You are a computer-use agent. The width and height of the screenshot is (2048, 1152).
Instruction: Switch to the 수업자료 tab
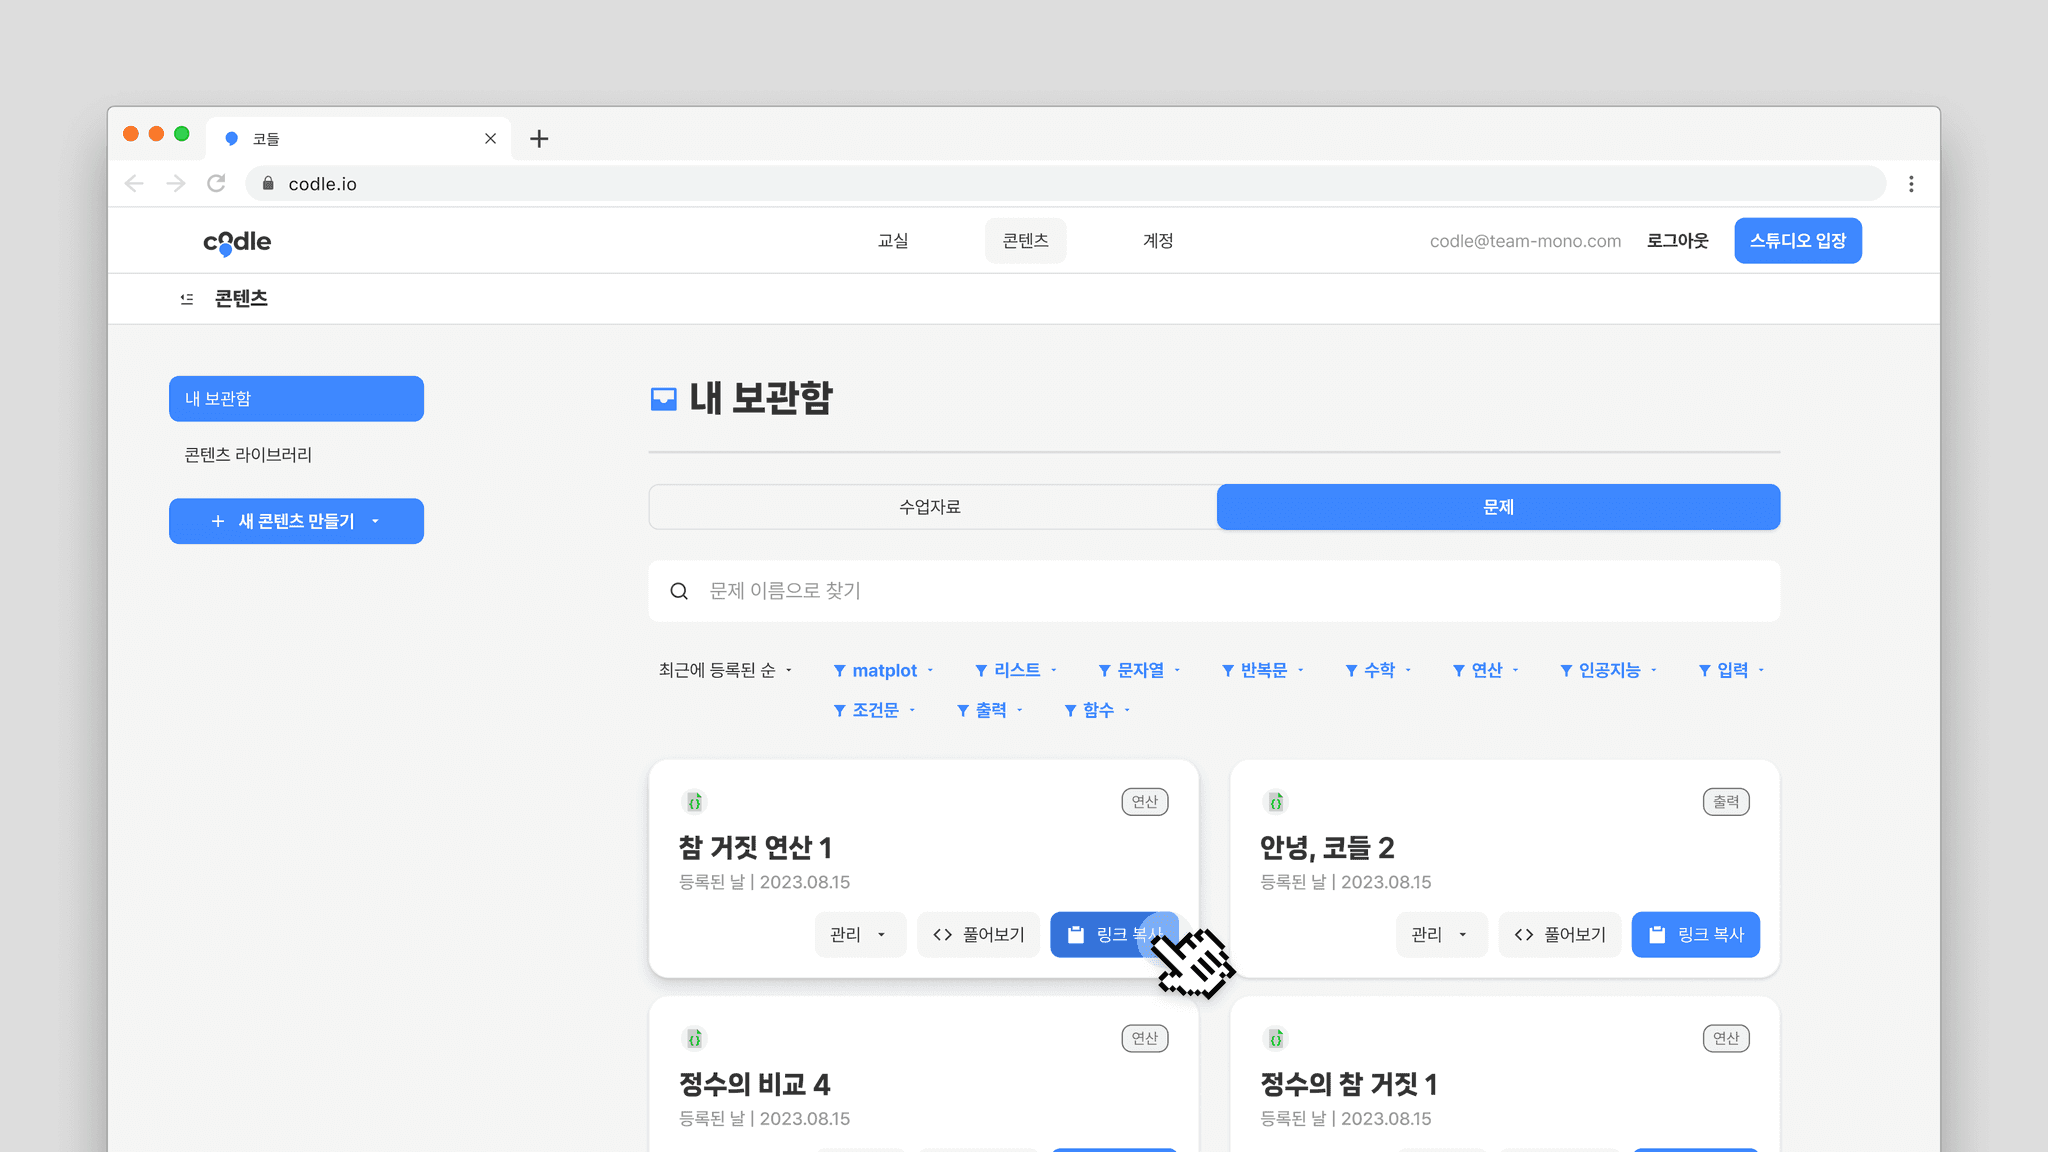[x=931, y=507]
